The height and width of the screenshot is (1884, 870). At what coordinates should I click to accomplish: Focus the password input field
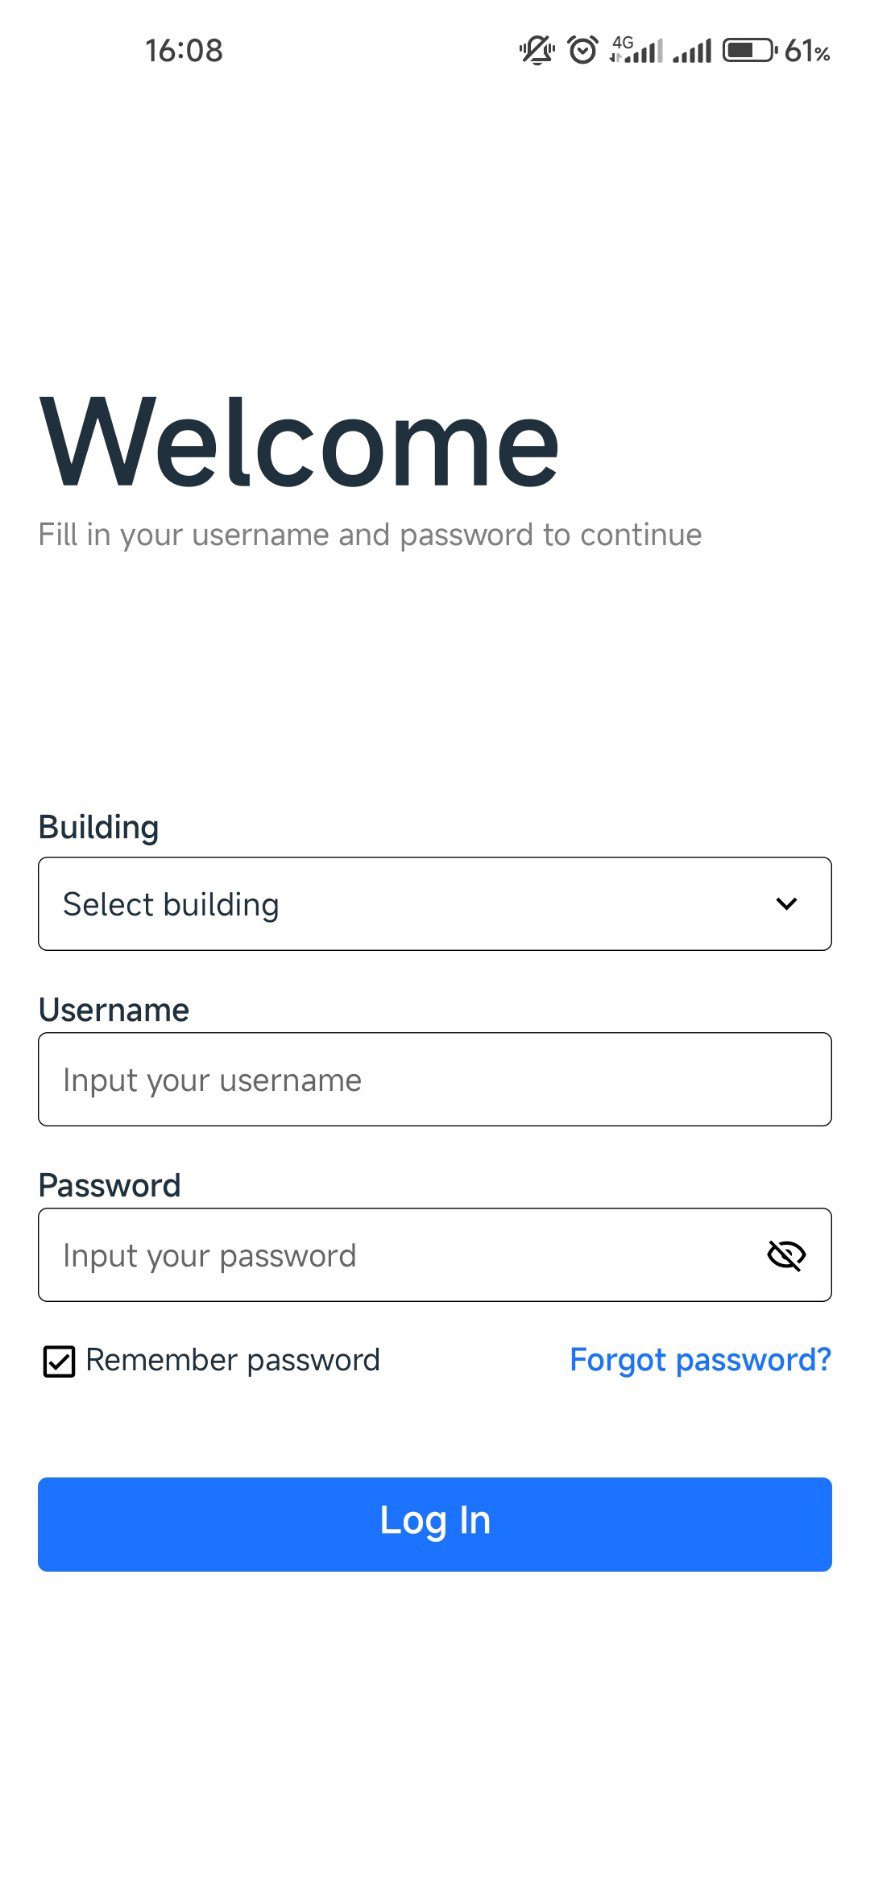400,1255
